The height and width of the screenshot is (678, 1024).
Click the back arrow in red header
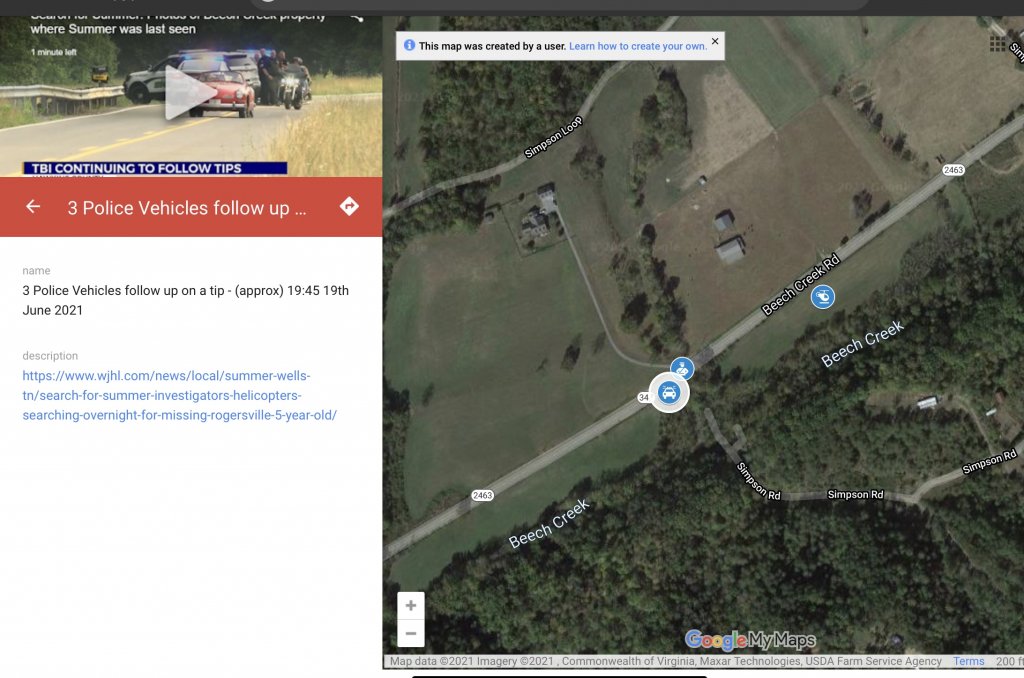pos(33,206)
